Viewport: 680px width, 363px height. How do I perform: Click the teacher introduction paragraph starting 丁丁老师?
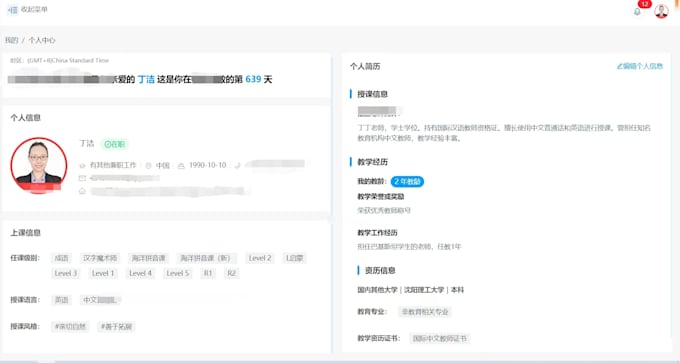point(504,133)
